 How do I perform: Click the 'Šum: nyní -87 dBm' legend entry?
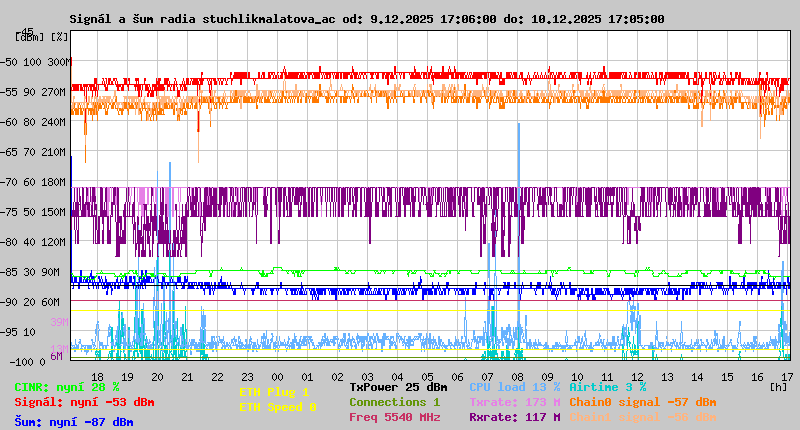[x=74, y=422]
